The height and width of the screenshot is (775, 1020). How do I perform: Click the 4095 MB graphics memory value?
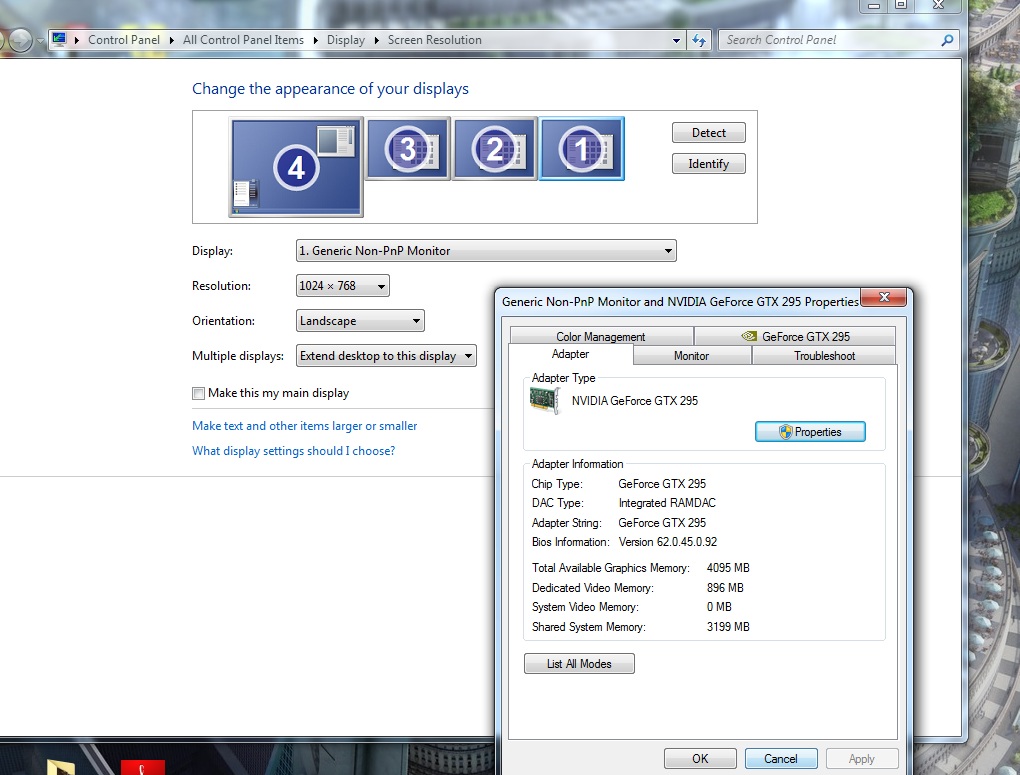(x=728, y=568)
